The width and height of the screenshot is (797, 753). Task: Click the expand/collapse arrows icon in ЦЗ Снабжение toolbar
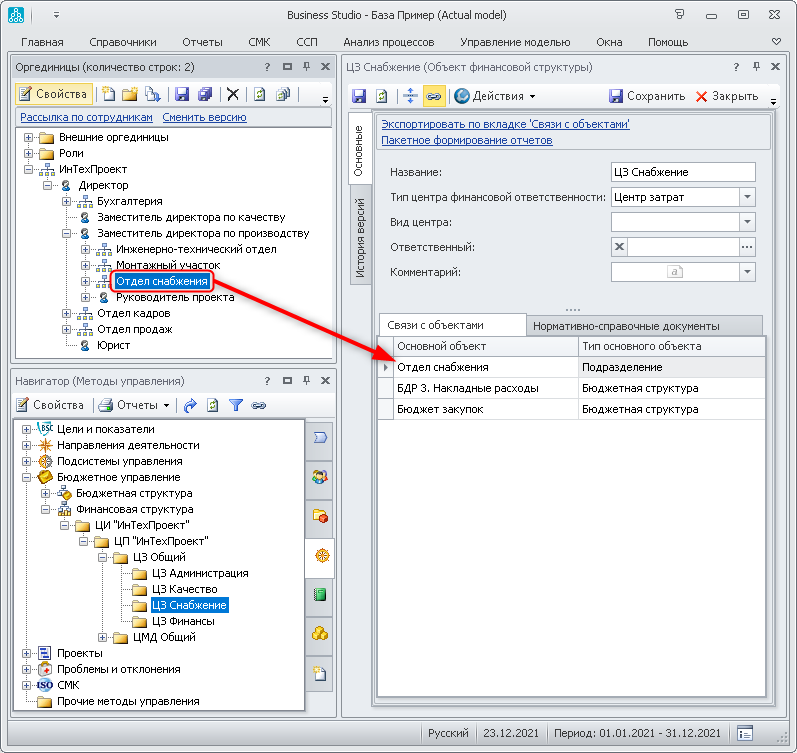click(x=409, y=96)
